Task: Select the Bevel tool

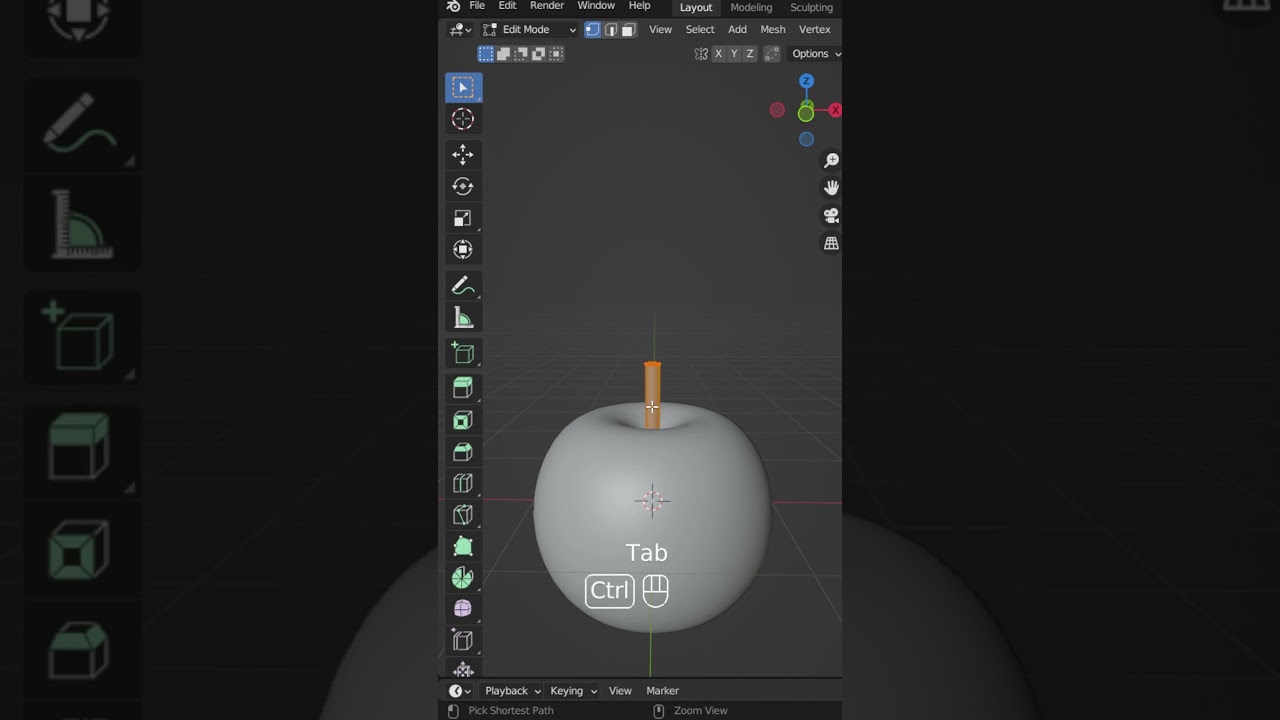Action: click(463, 452)
